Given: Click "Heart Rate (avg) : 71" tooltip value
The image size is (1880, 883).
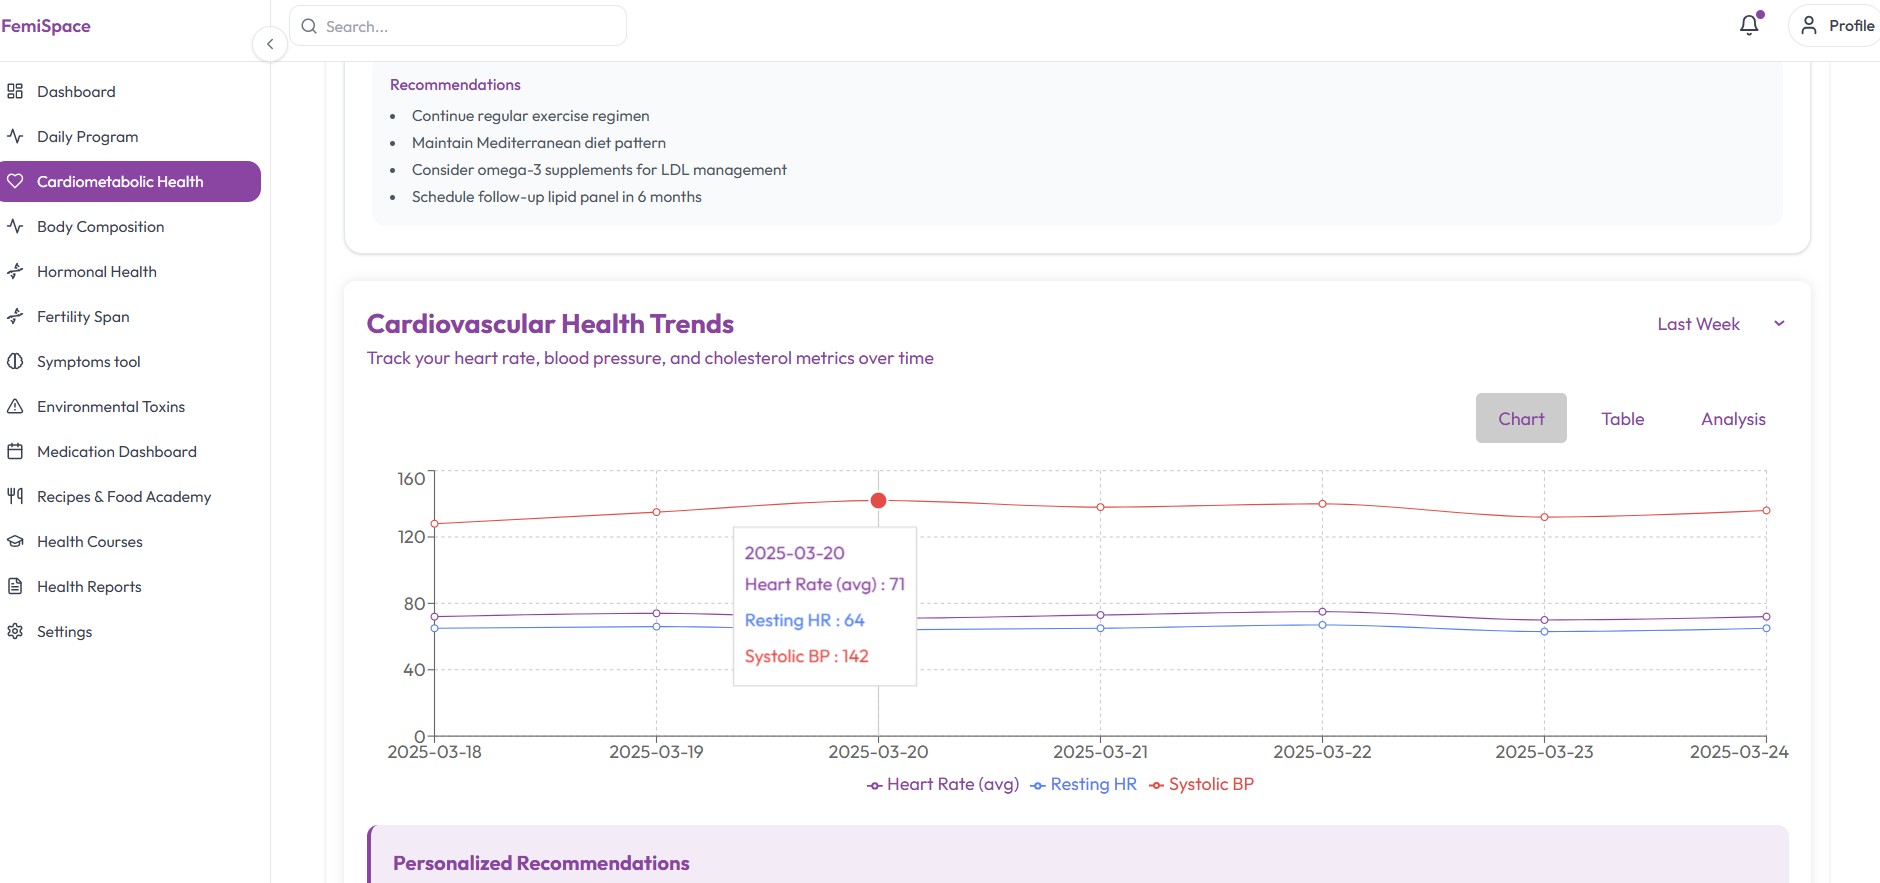Looking at the screenshot, I should pyautogui.click(x=824, y=584).
